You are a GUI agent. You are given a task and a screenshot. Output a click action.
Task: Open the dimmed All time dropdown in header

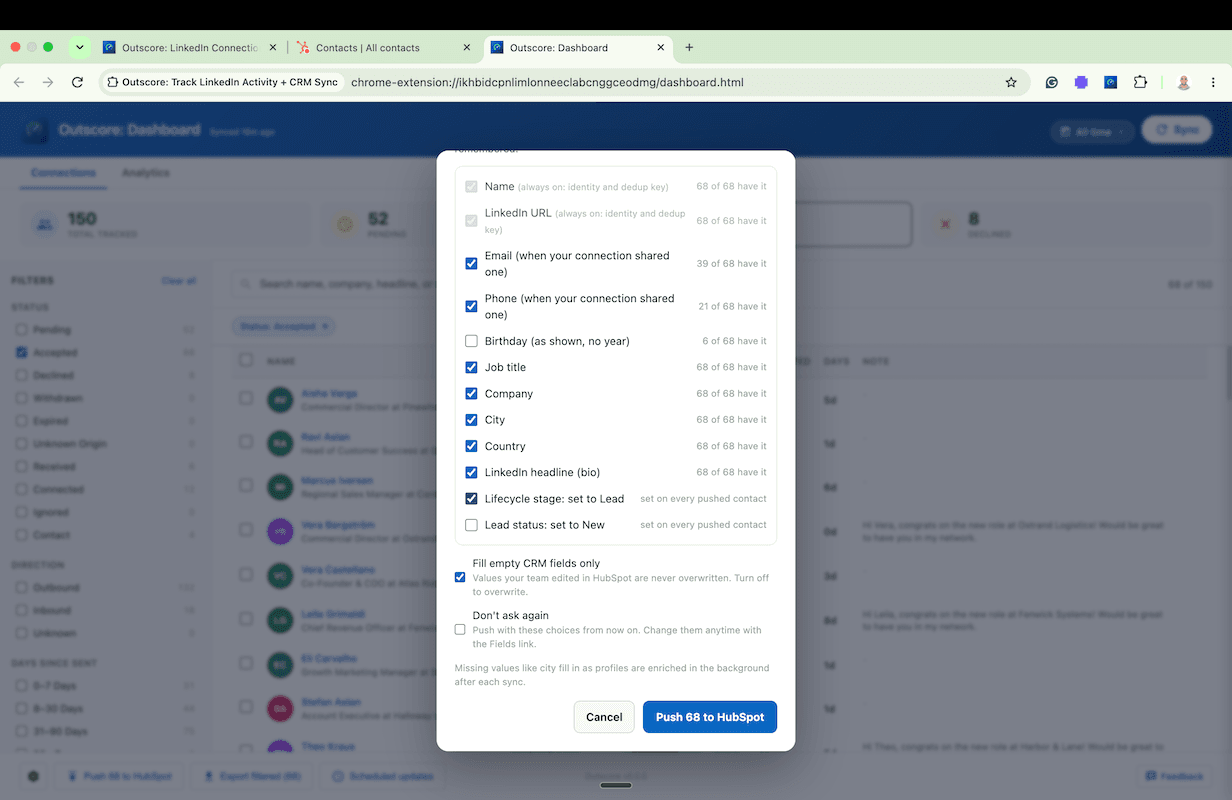pyautogui.click(x=1092, y=131)
